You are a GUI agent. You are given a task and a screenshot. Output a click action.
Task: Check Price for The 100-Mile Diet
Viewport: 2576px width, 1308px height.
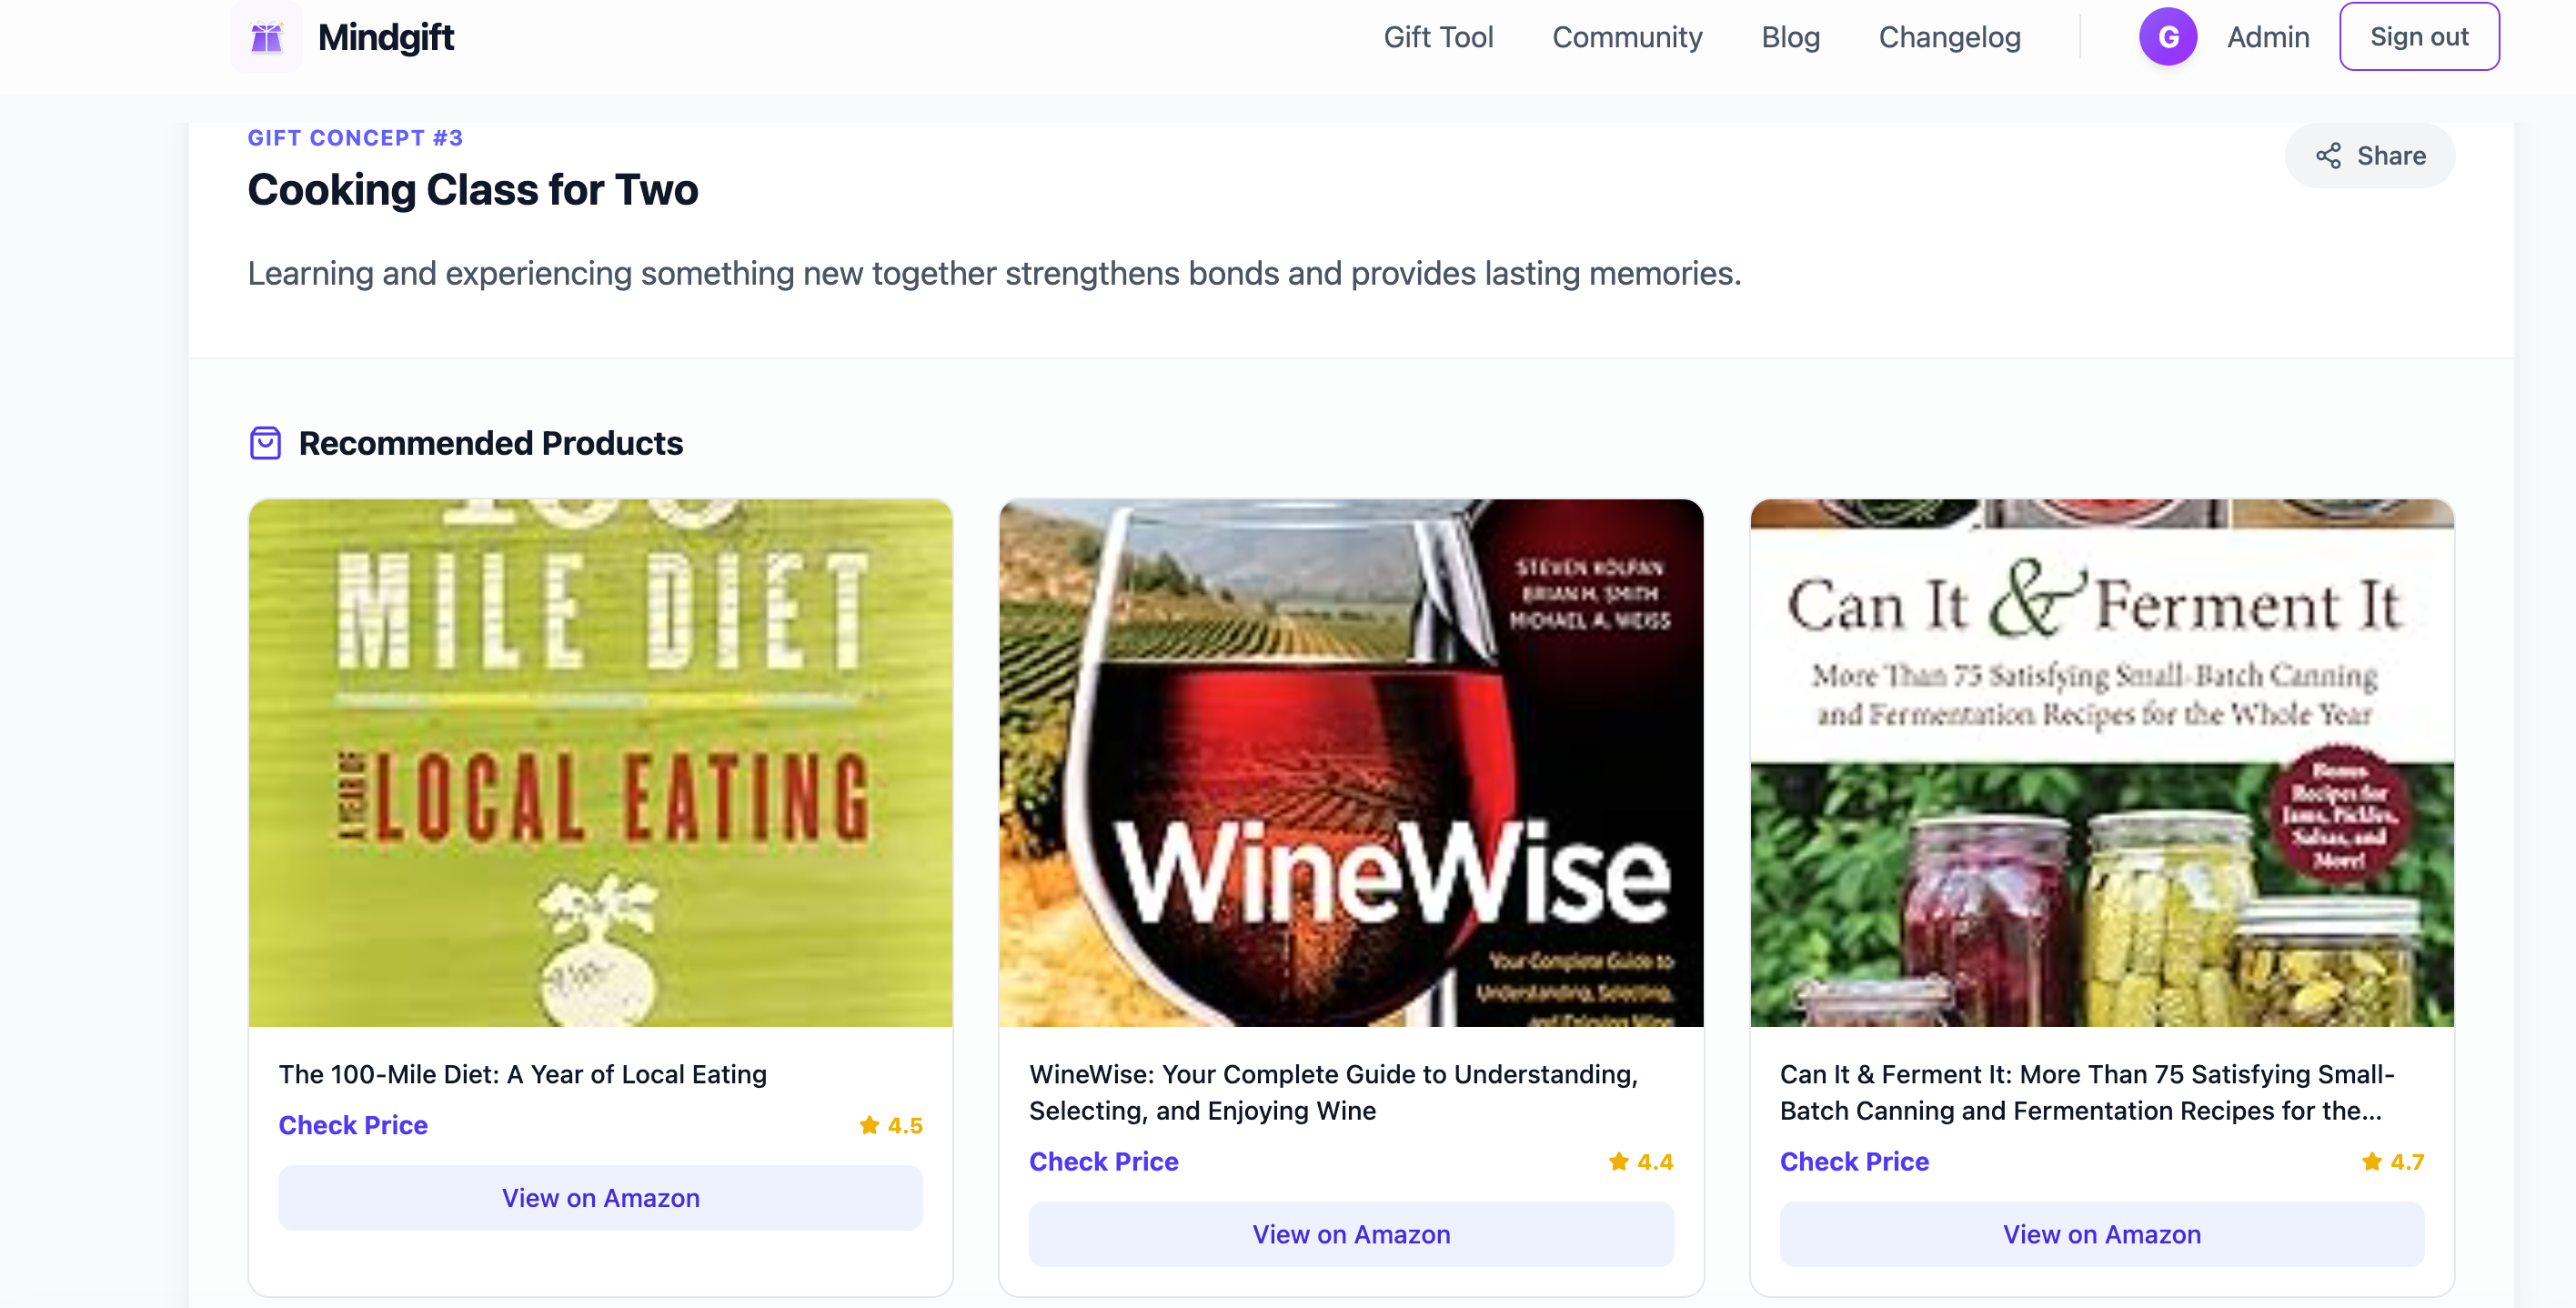point(353,1125)
